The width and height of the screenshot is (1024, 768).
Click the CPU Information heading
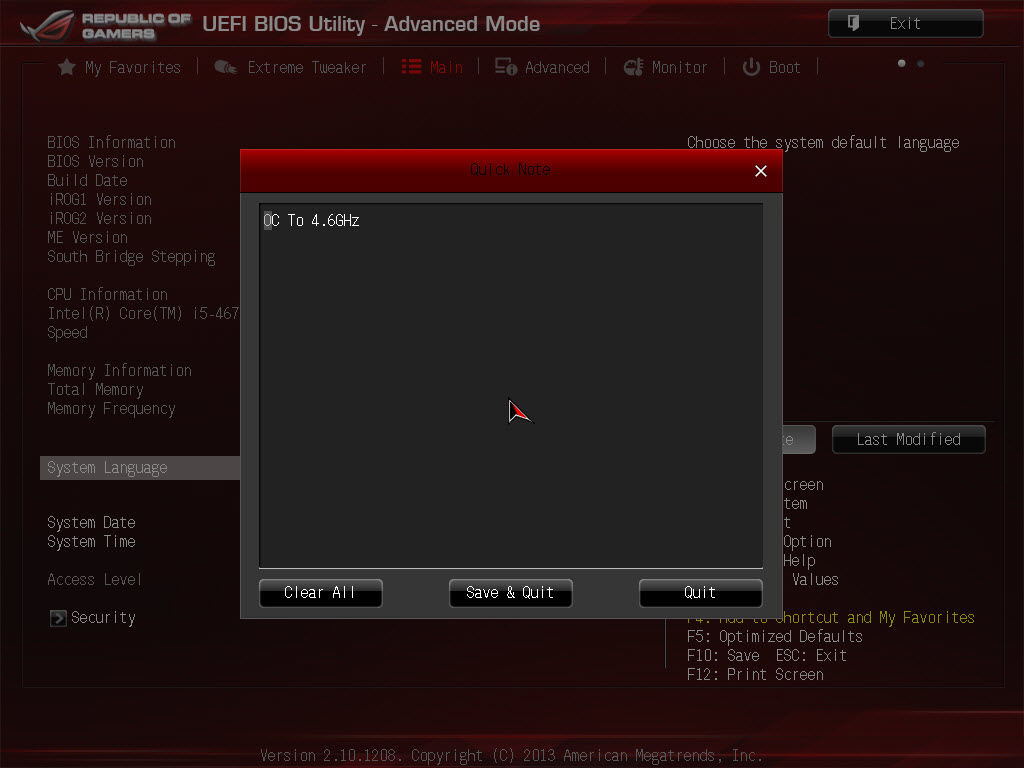click(x=107, y=295)
